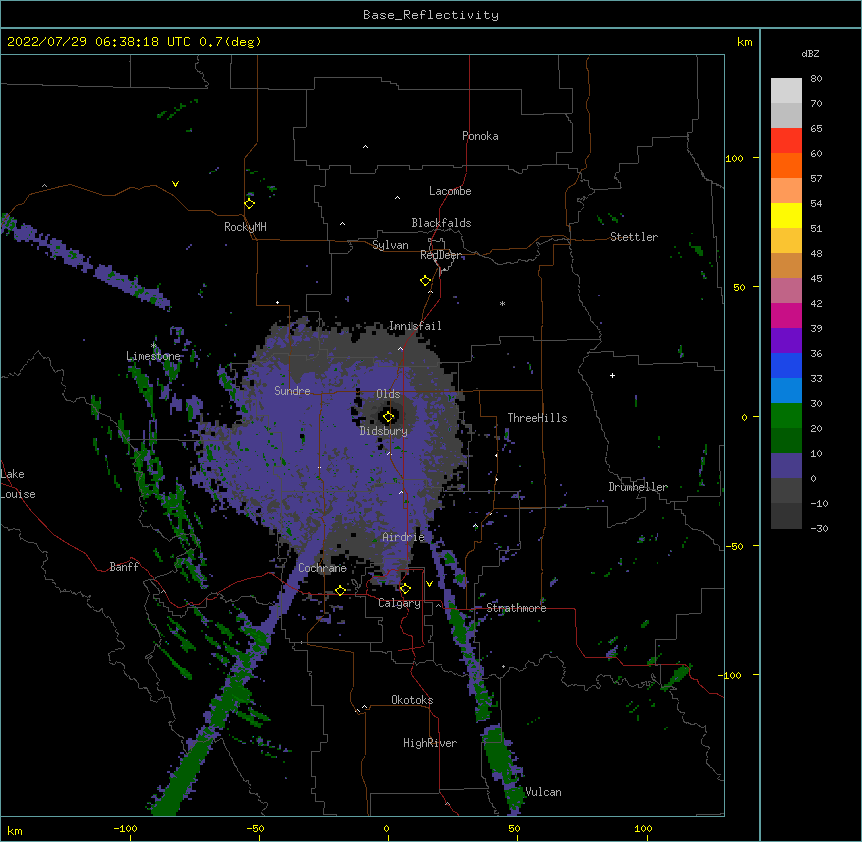Screen dimensions: 862x842
Task: Click the Airdrie label
Action: coord(404,537)
